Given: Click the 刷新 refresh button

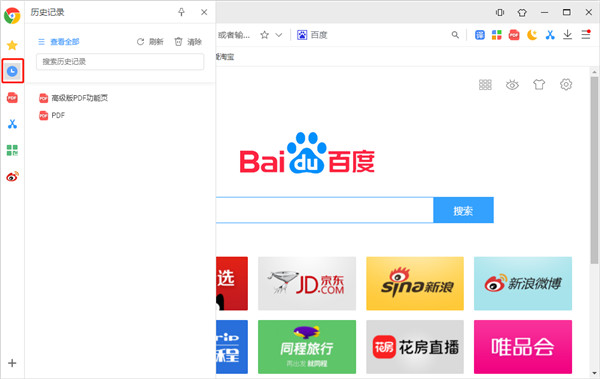Looking at the screenshot, I should (x=150, y=42).
